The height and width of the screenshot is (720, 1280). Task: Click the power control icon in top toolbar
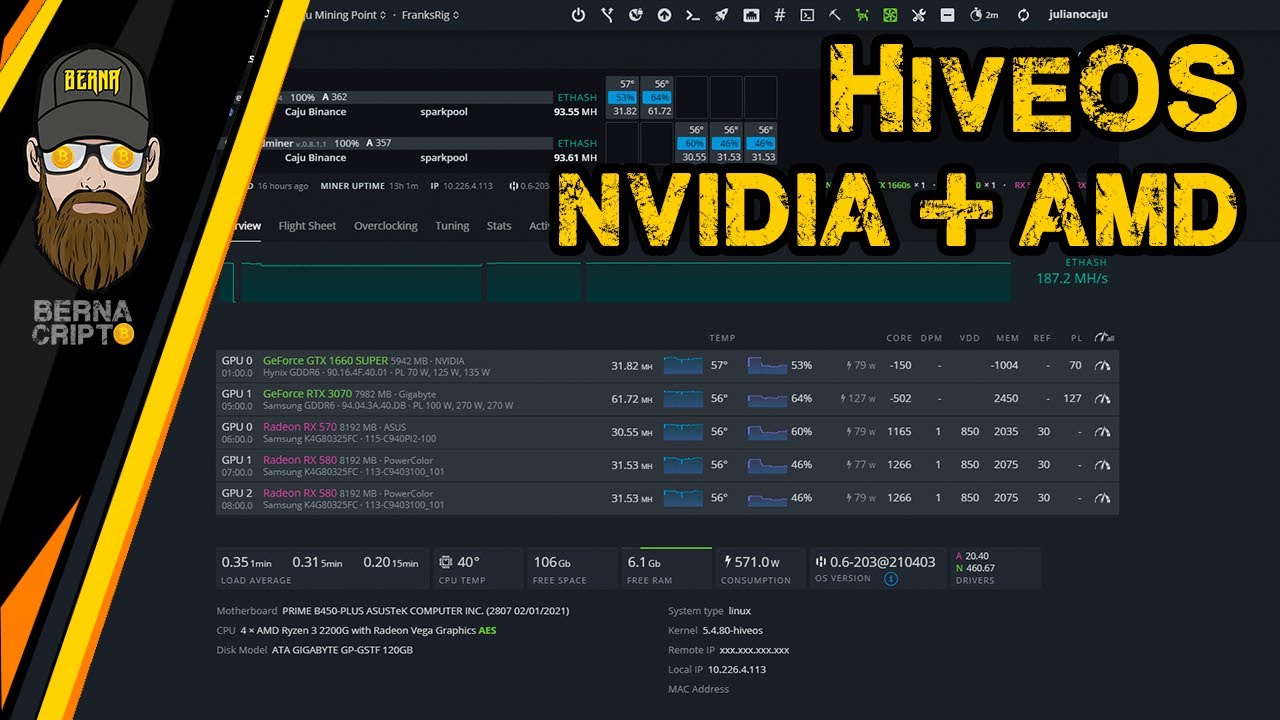(578, 15)
